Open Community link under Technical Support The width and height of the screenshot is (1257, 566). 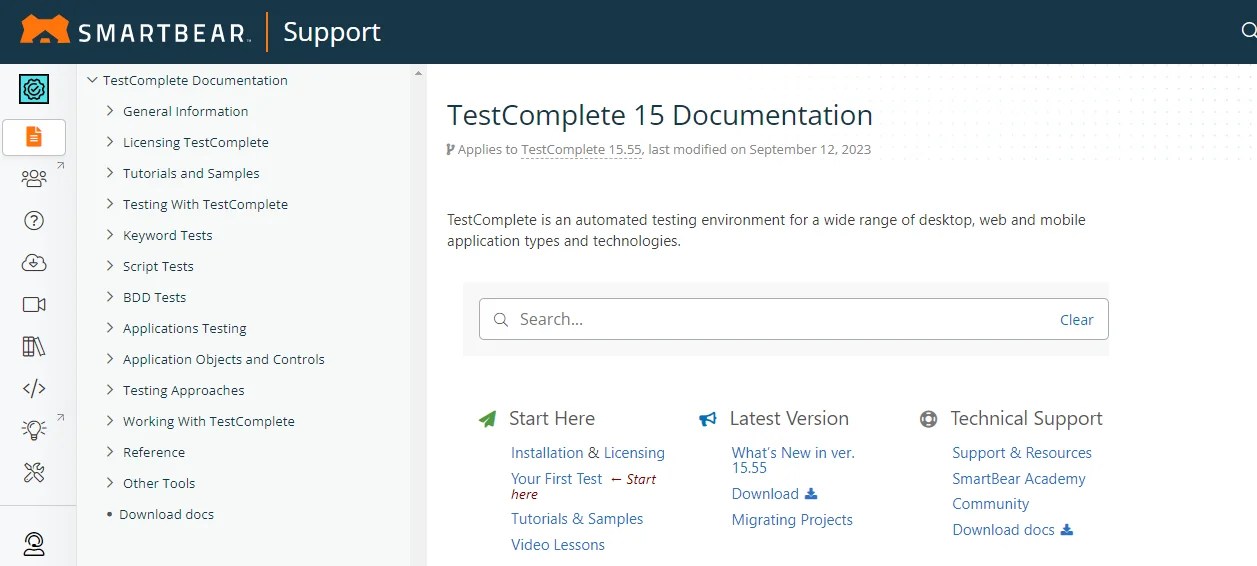coord(990,504)
